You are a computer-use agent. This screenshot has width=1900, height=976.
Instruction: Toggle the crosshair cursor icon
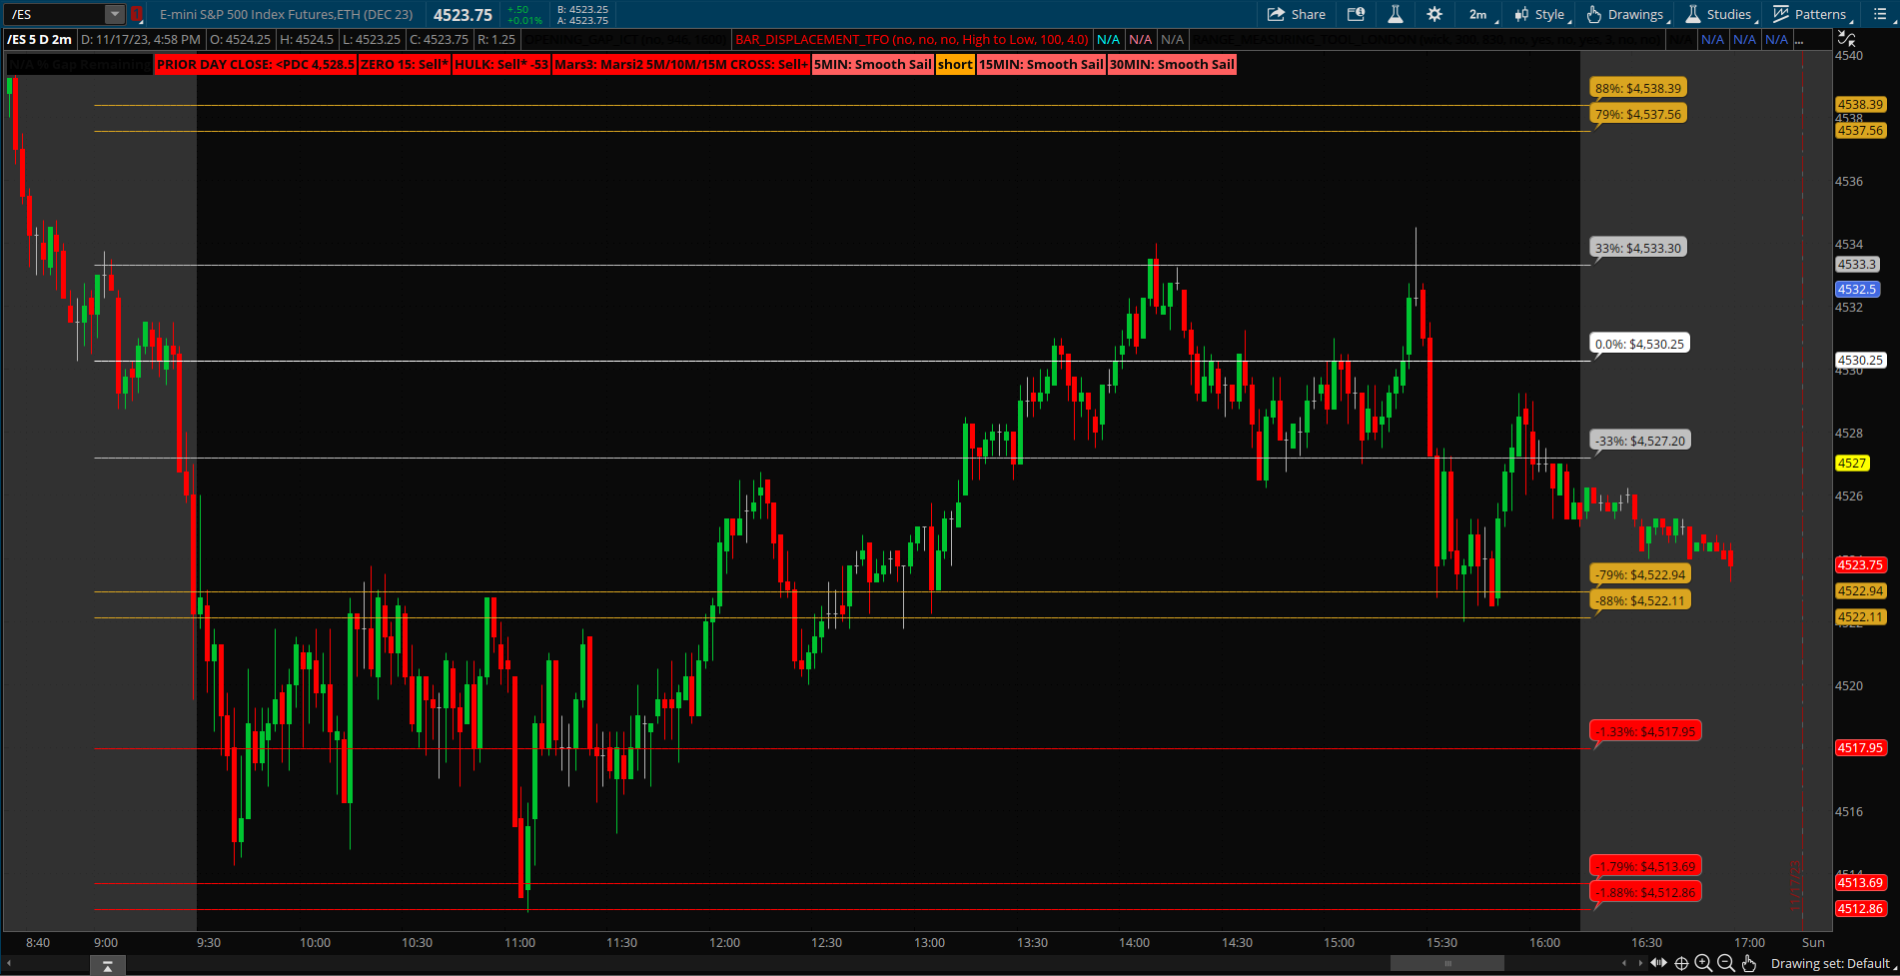coord(1682,963)
